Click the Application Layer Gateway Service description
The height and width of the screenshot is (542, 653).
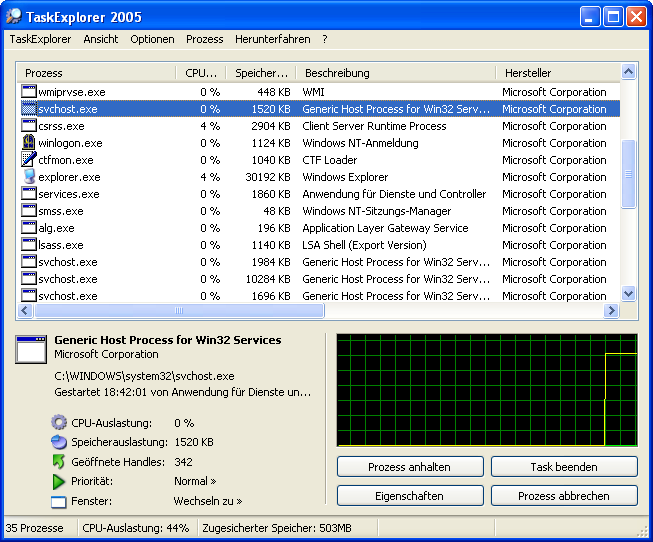(x=385, y=228)
